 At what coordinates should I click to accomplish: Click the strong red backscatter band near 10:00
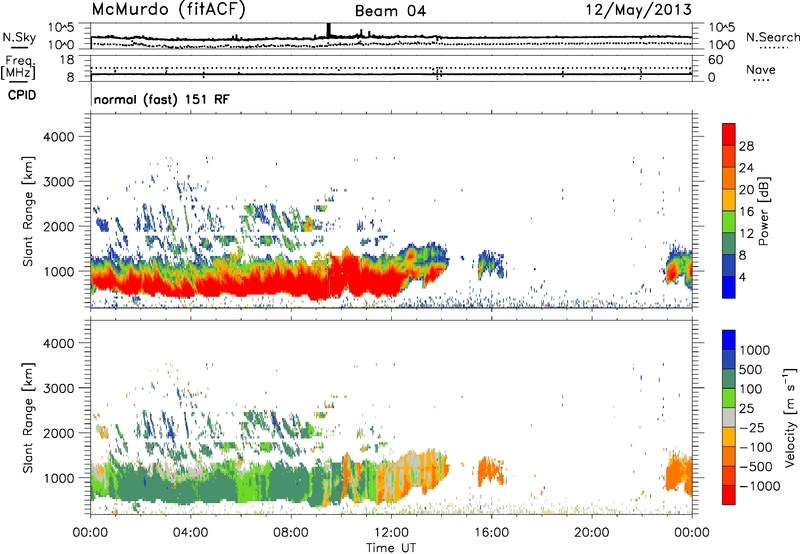point(343,273)
